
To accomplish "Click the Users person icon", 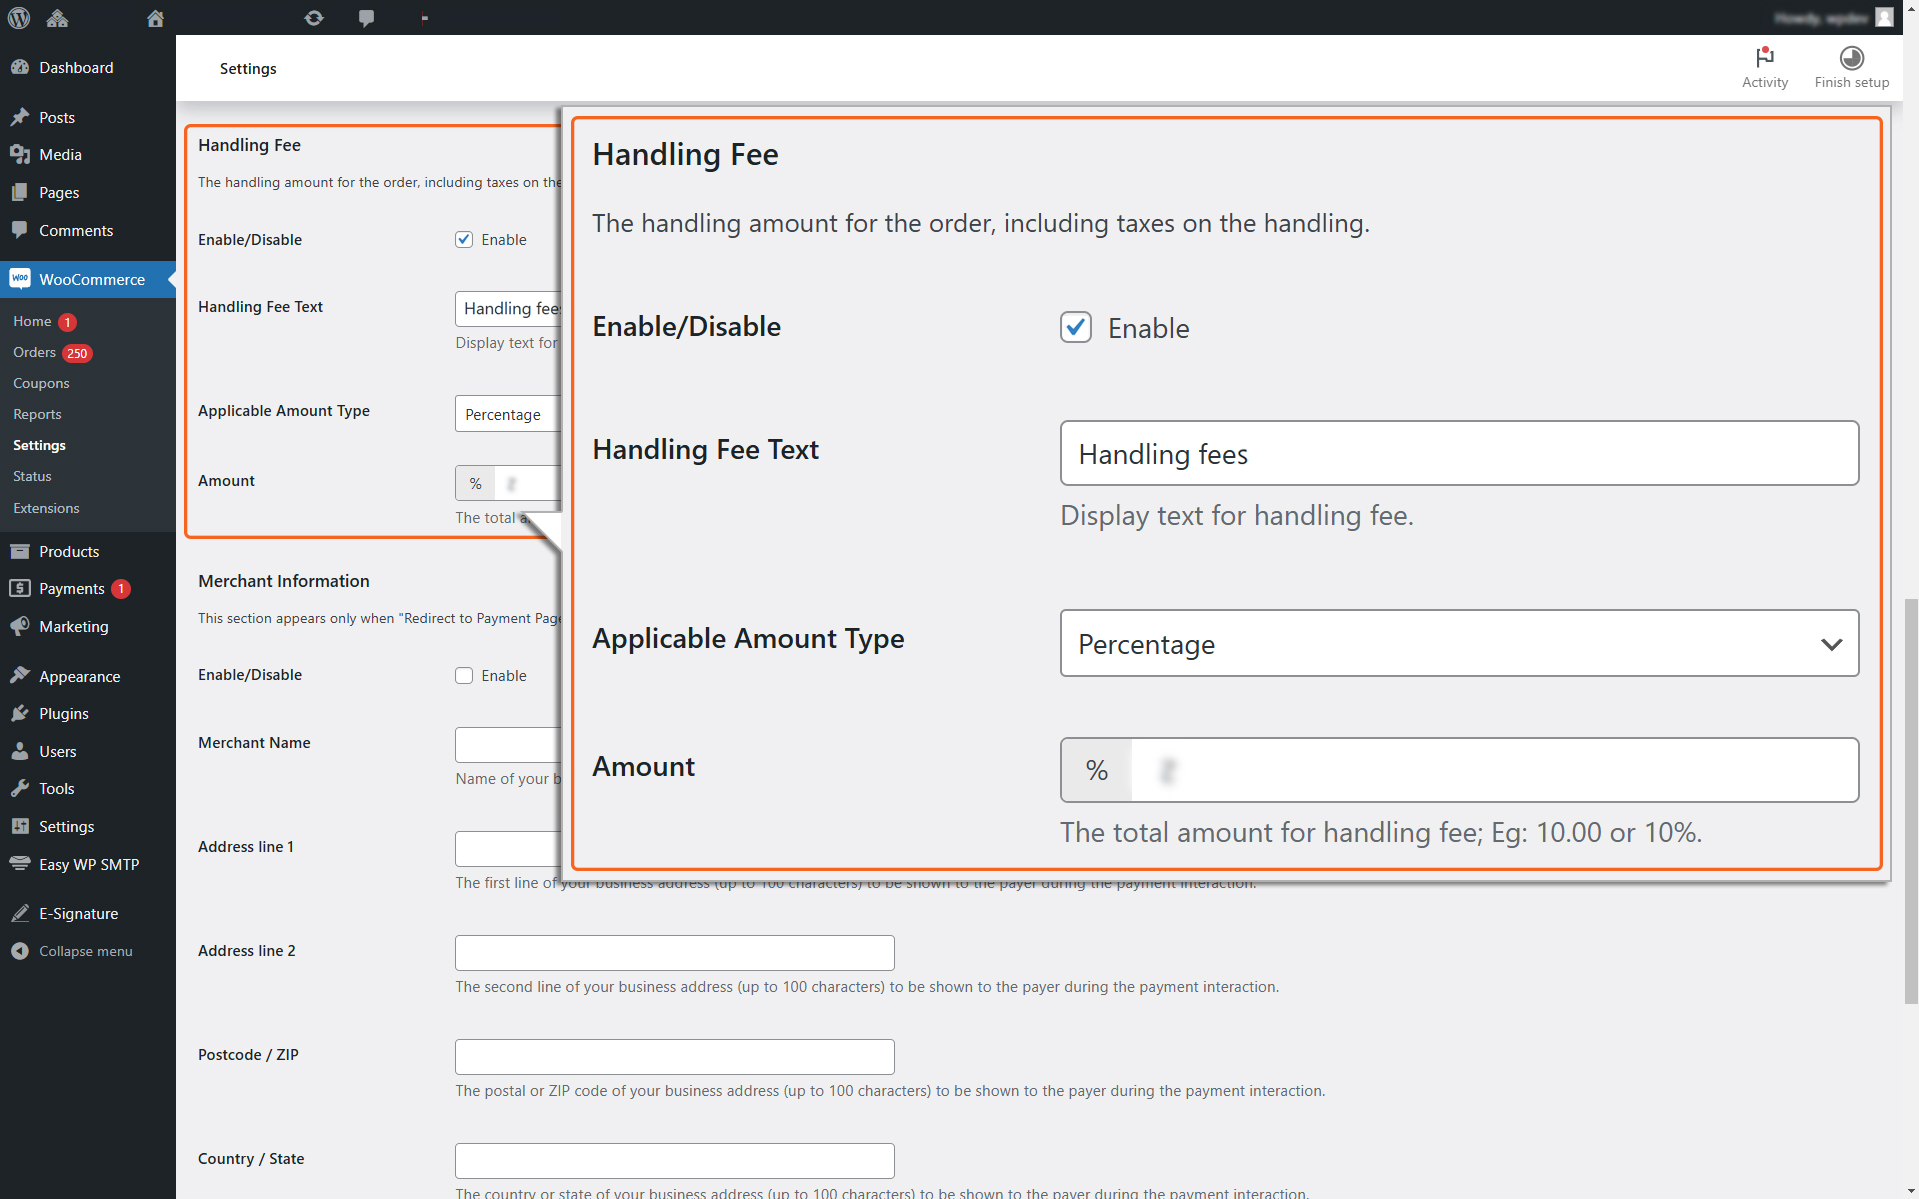I will click(x=20, y=751).
